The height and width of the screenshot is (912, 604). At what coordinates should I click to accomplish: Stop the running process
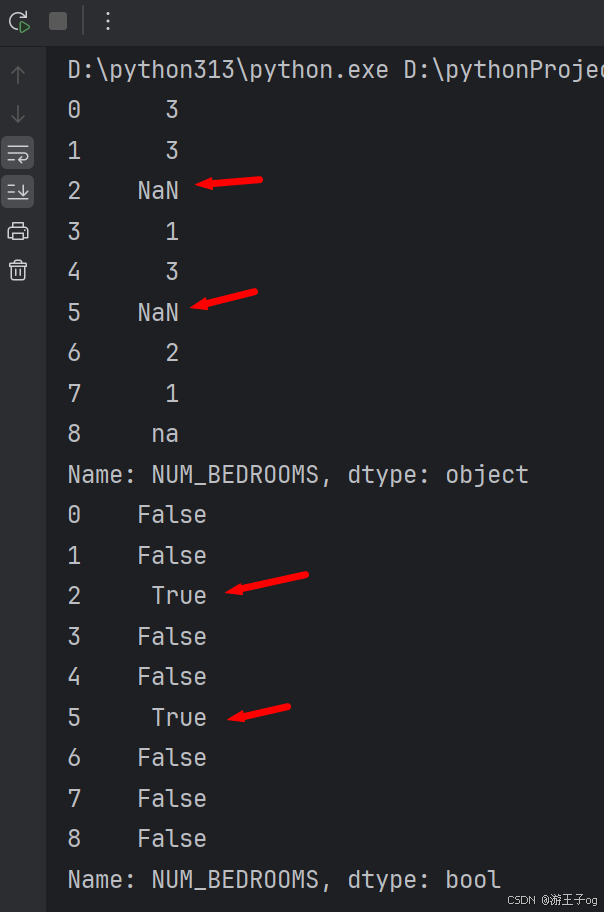pos(58,20)
